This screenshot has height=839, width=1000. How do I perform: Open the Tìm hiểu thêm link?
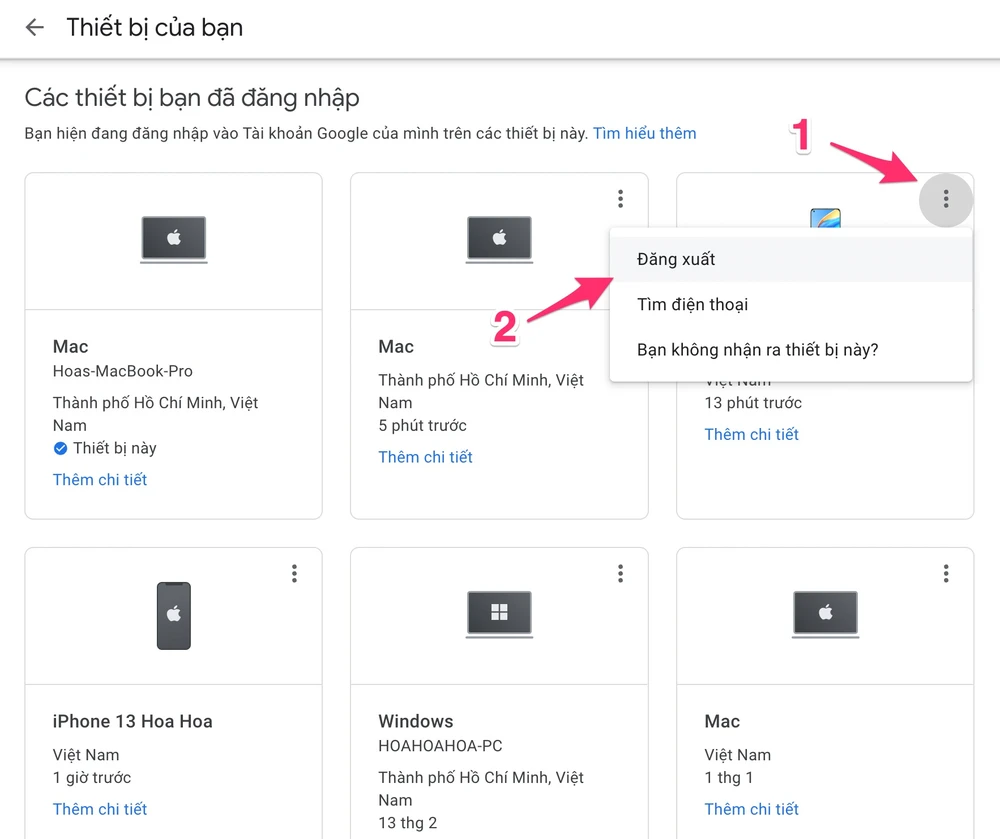(x=644, y=133)
